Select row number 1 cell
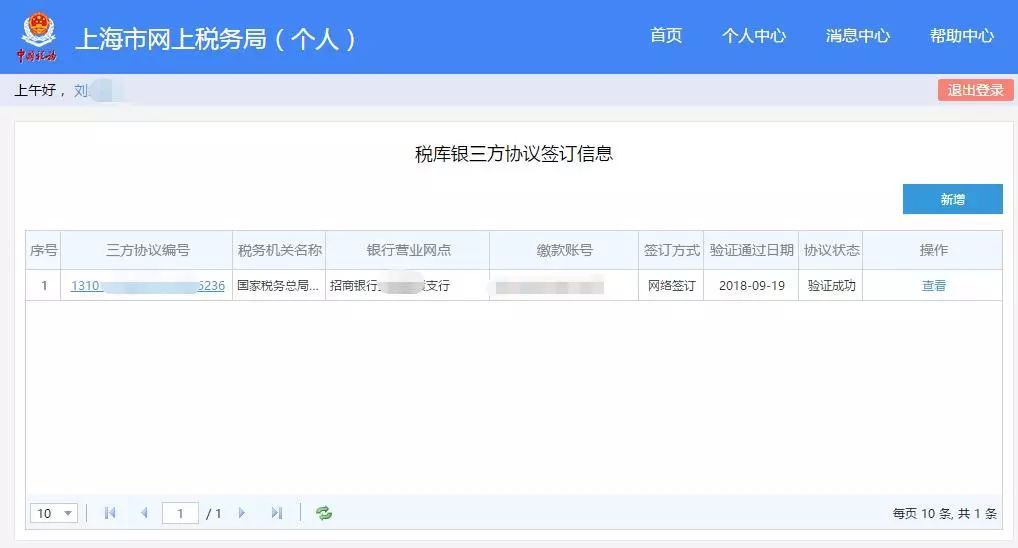1018x548 pixels. 43,286
